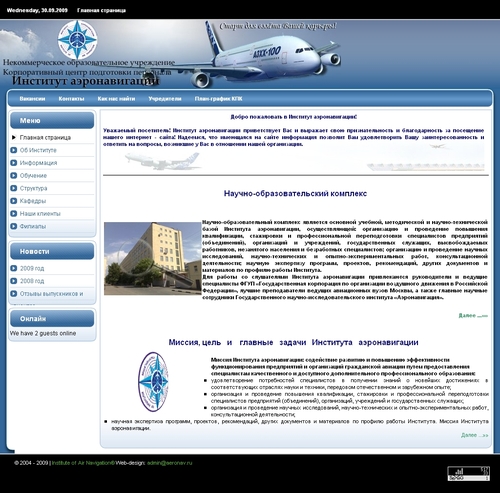
Task: Click heading Научно-образовательский комплекс
Action: click(295, 193)
